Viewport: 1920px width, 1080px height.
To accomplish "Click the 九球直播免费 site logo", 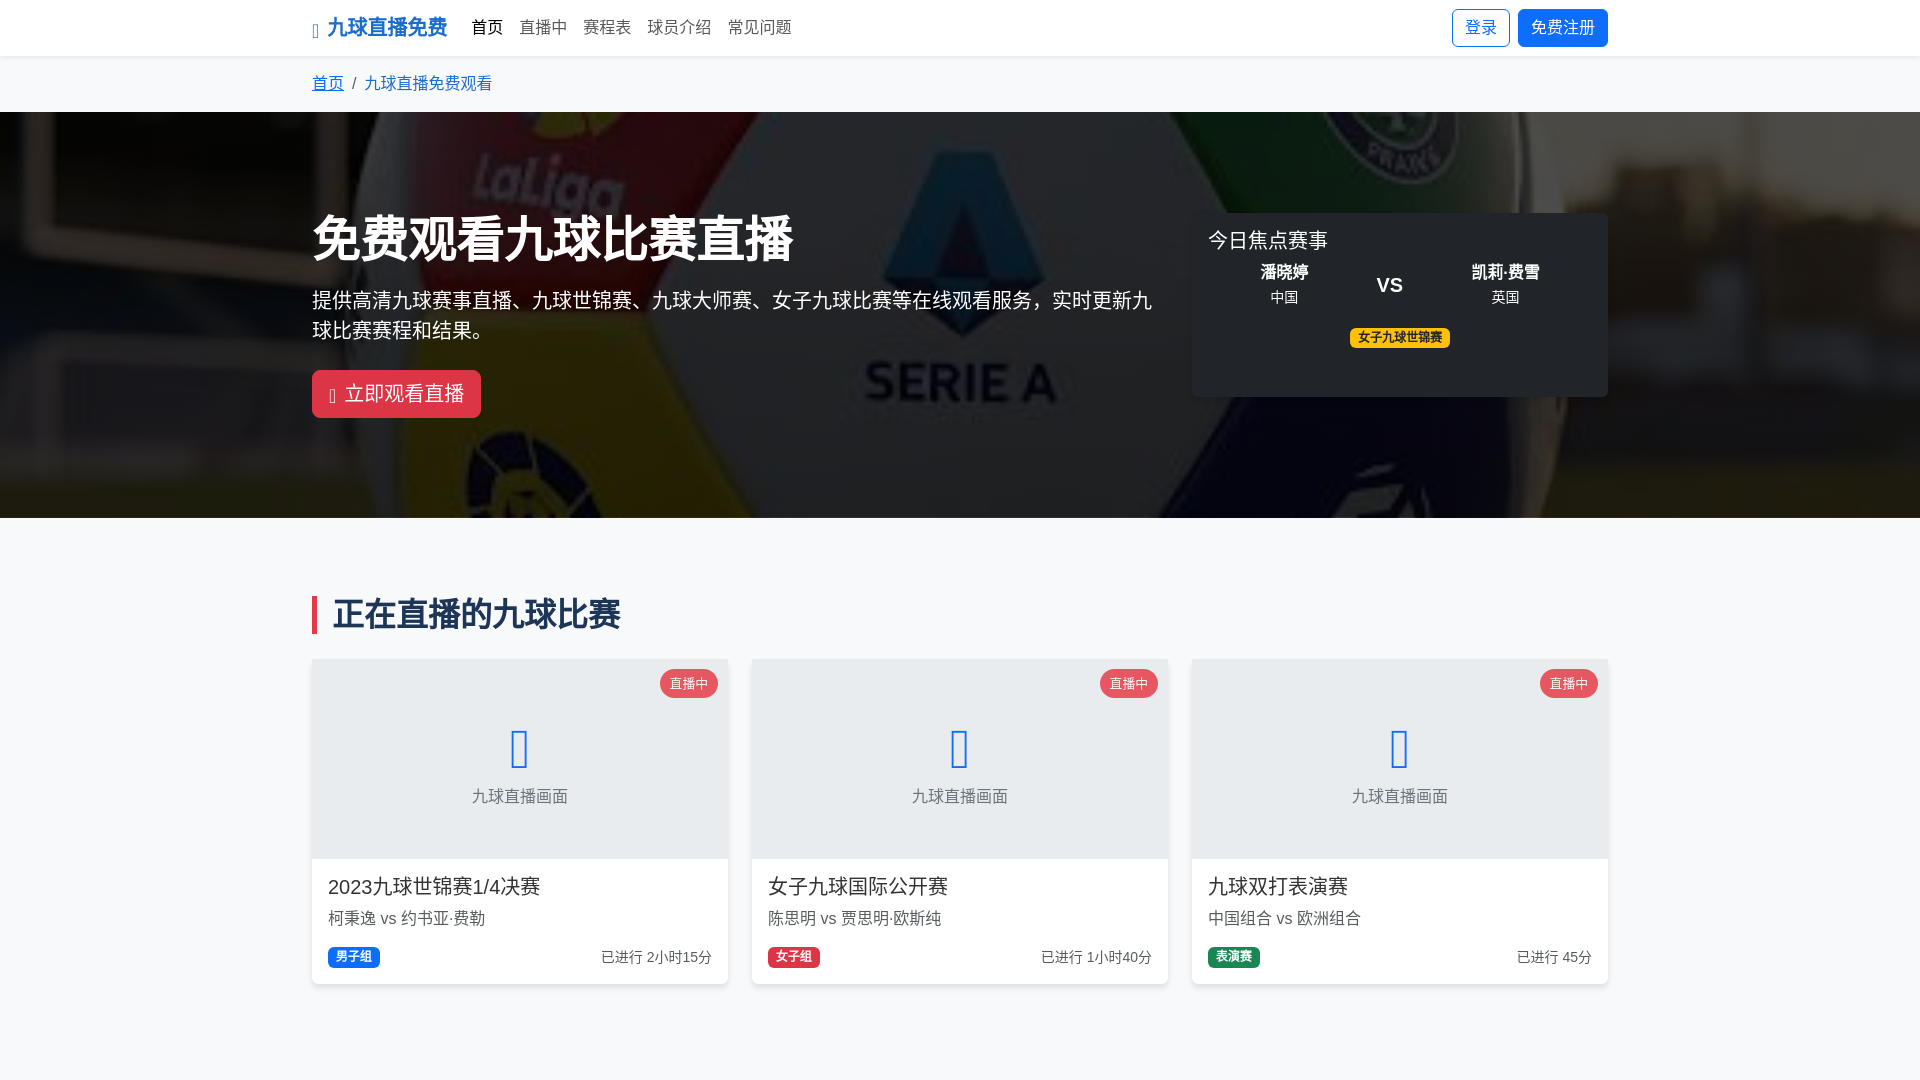I will pos(380,28).
